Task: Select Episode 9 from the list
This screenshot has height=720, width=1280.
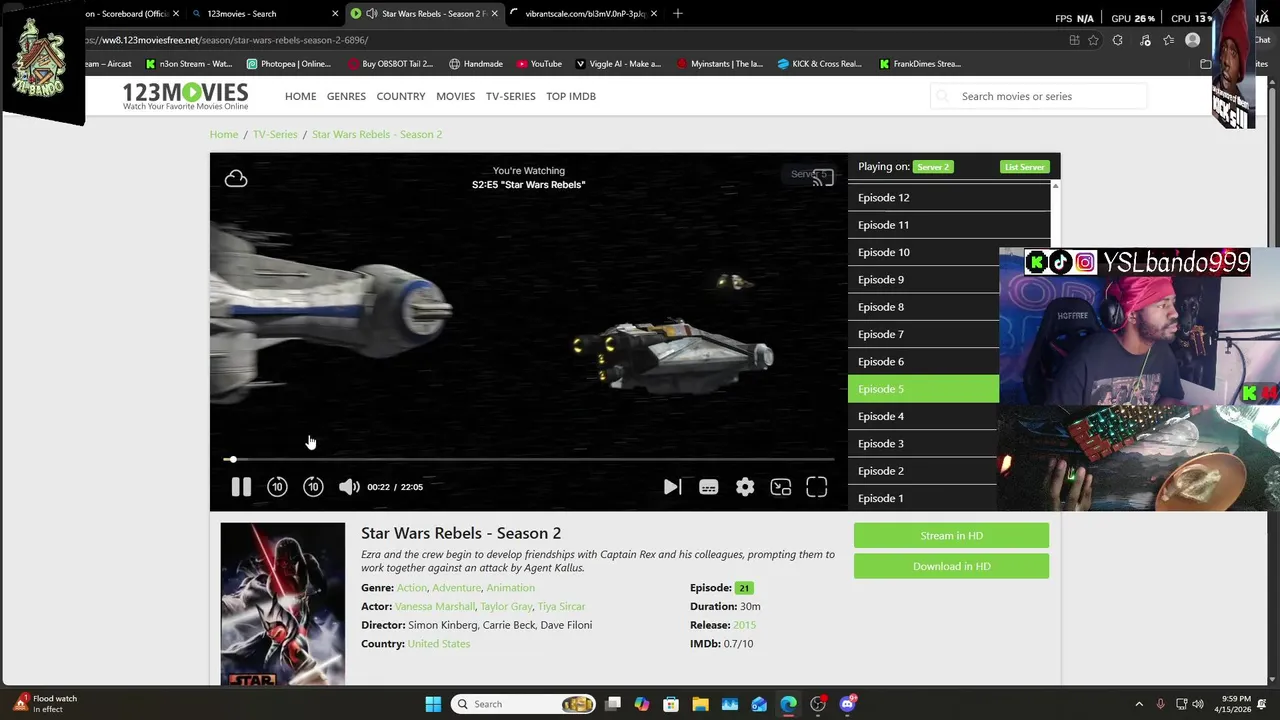Action: click(x=923, y=280)
